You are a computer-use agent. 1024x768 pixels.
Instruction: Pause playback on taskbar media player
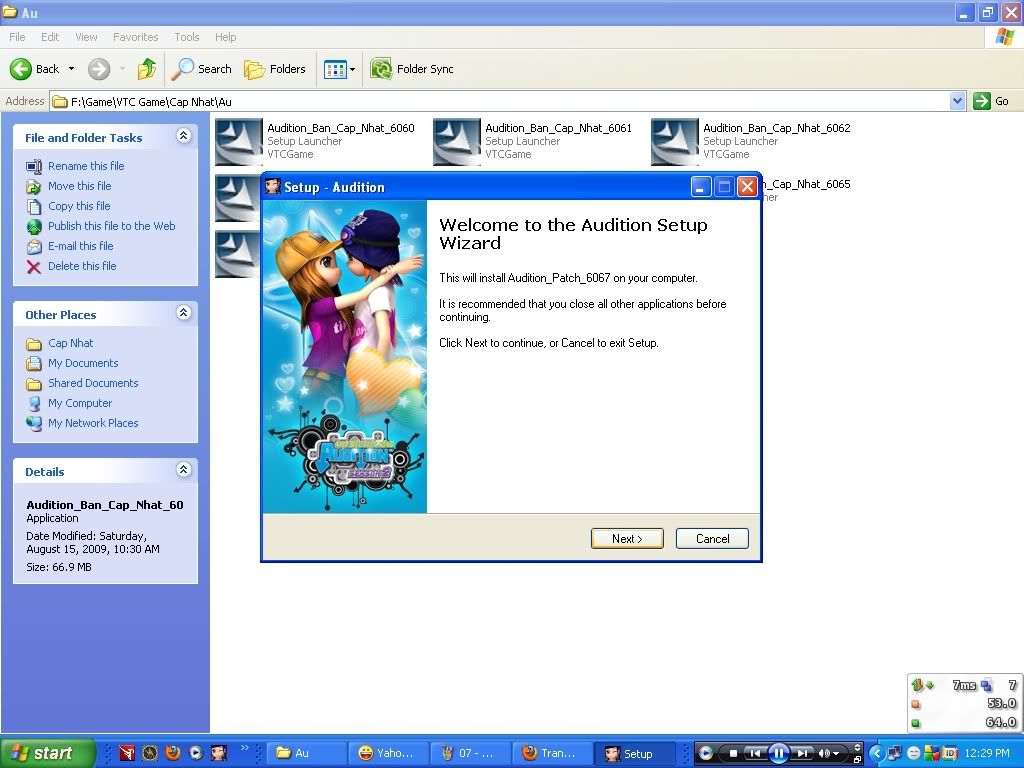point(778,753)
